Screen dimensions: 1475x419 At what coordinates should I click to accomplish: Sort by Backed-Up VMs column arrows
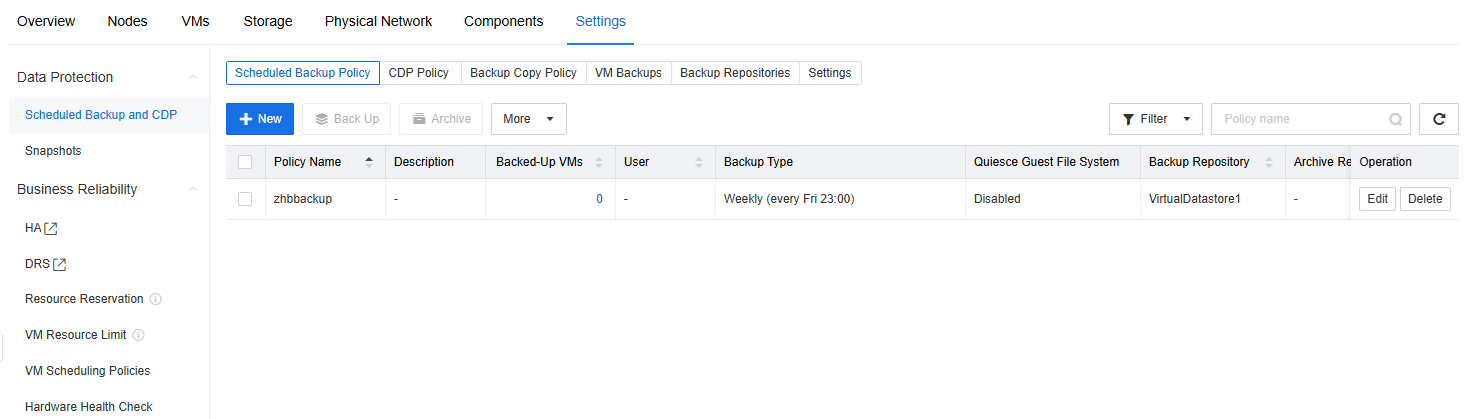(599, 162)
